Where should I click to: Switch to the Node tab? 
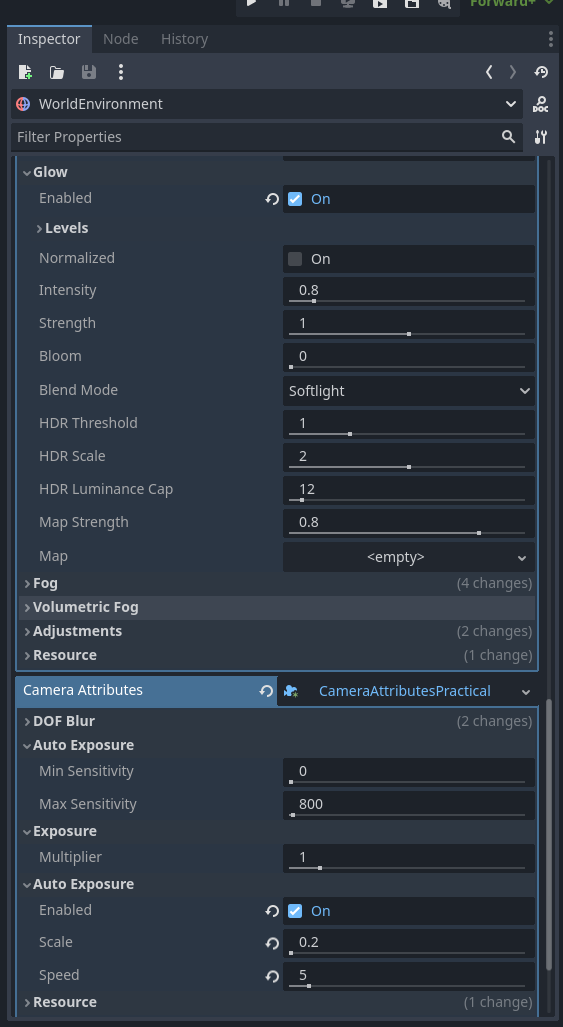pos(120,39)
